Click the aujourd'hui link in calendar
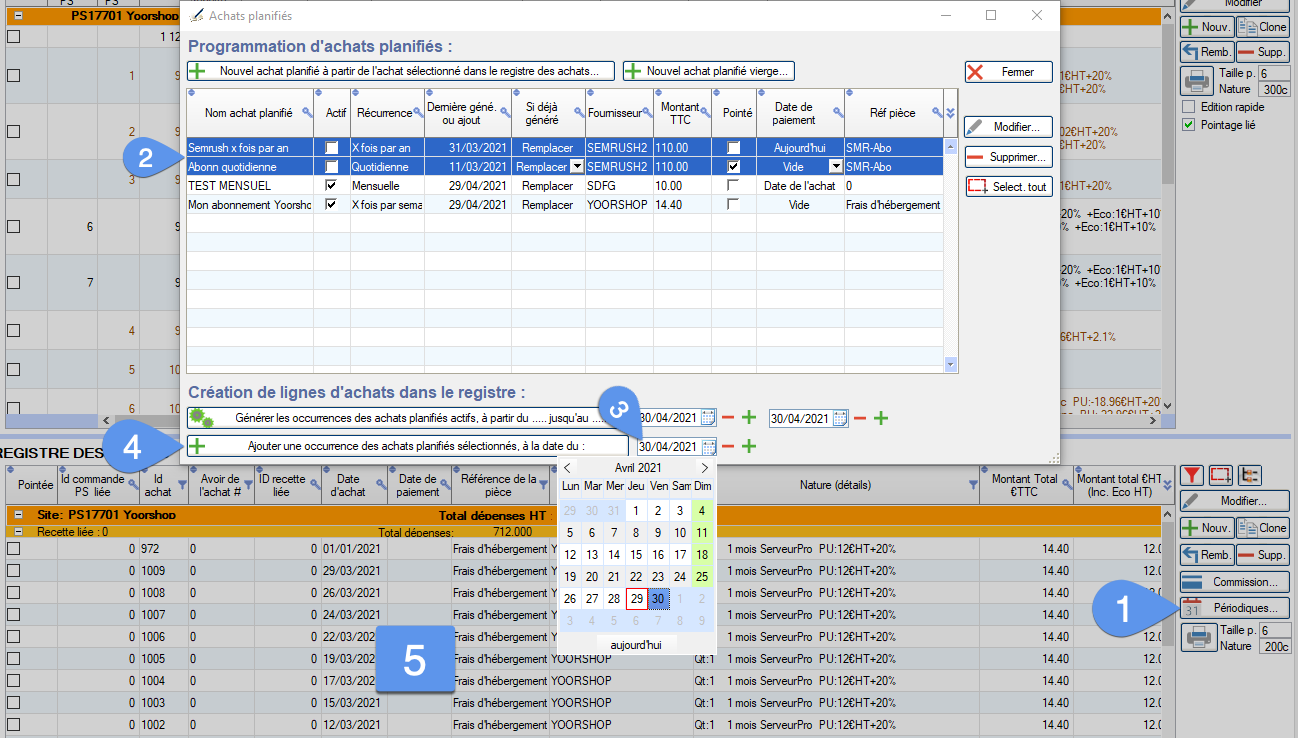The height and width of the screenshot is (738, 1298). (x=636, y=645)
